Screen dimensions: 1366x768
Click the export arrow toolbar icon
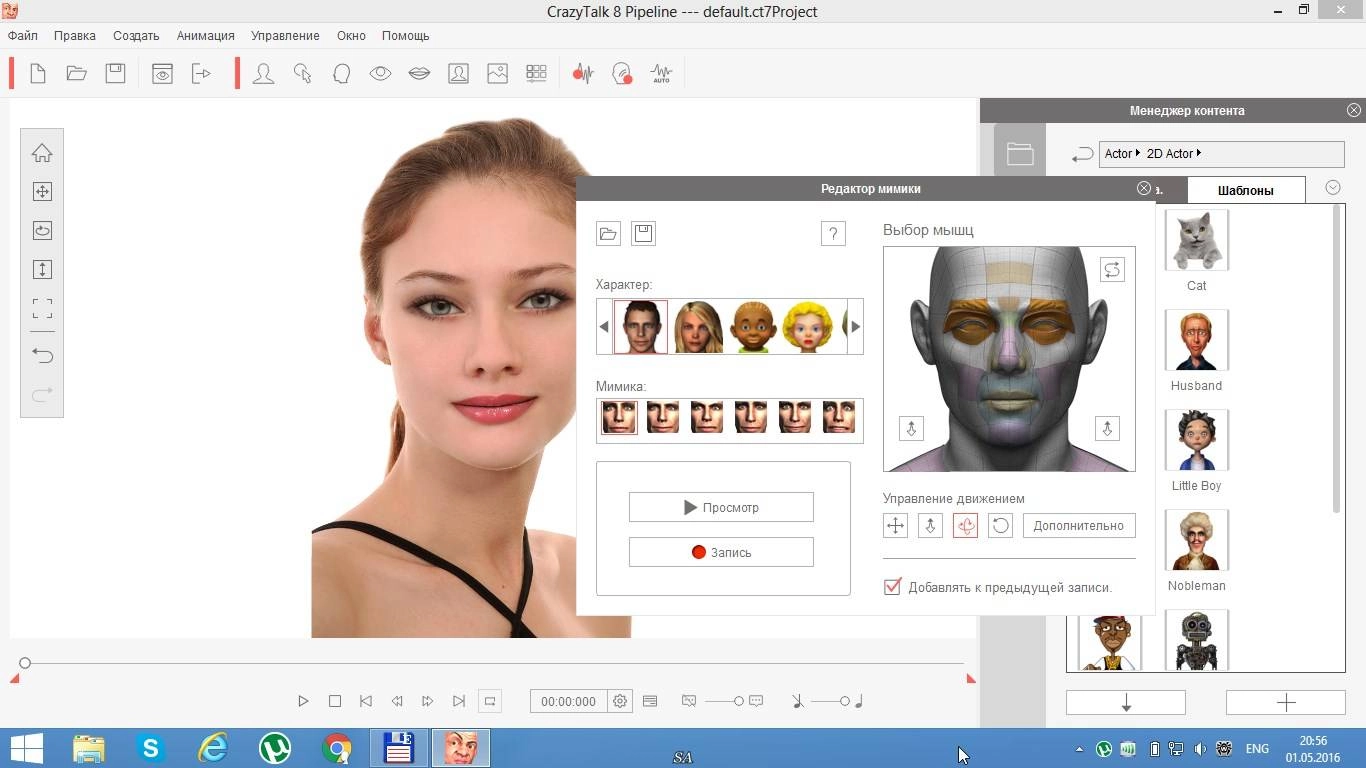coord(201,73)
